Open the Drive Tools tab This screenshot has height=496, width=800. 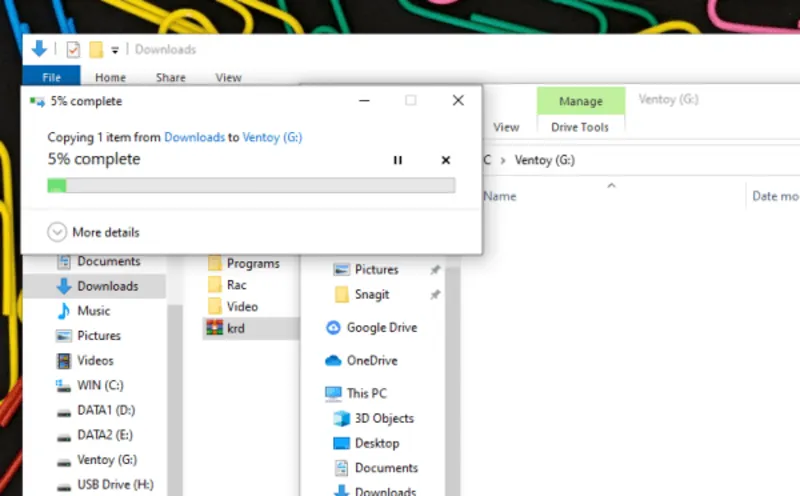pyautogui.click(x=580, y=127)
